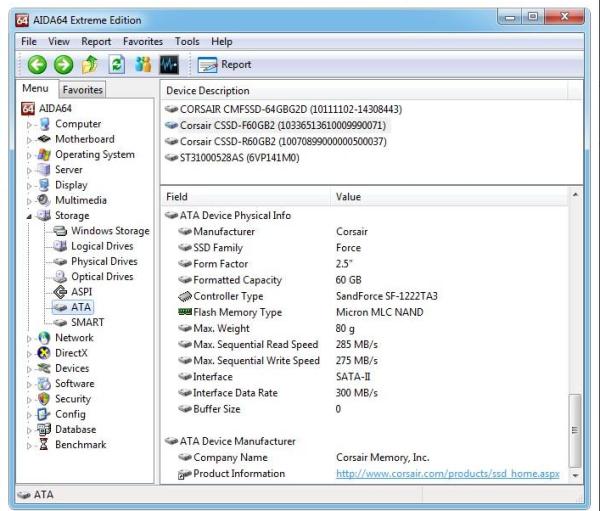Expand the Multimedia tree node
600x511 pixels.
click(x=29, y=201)
